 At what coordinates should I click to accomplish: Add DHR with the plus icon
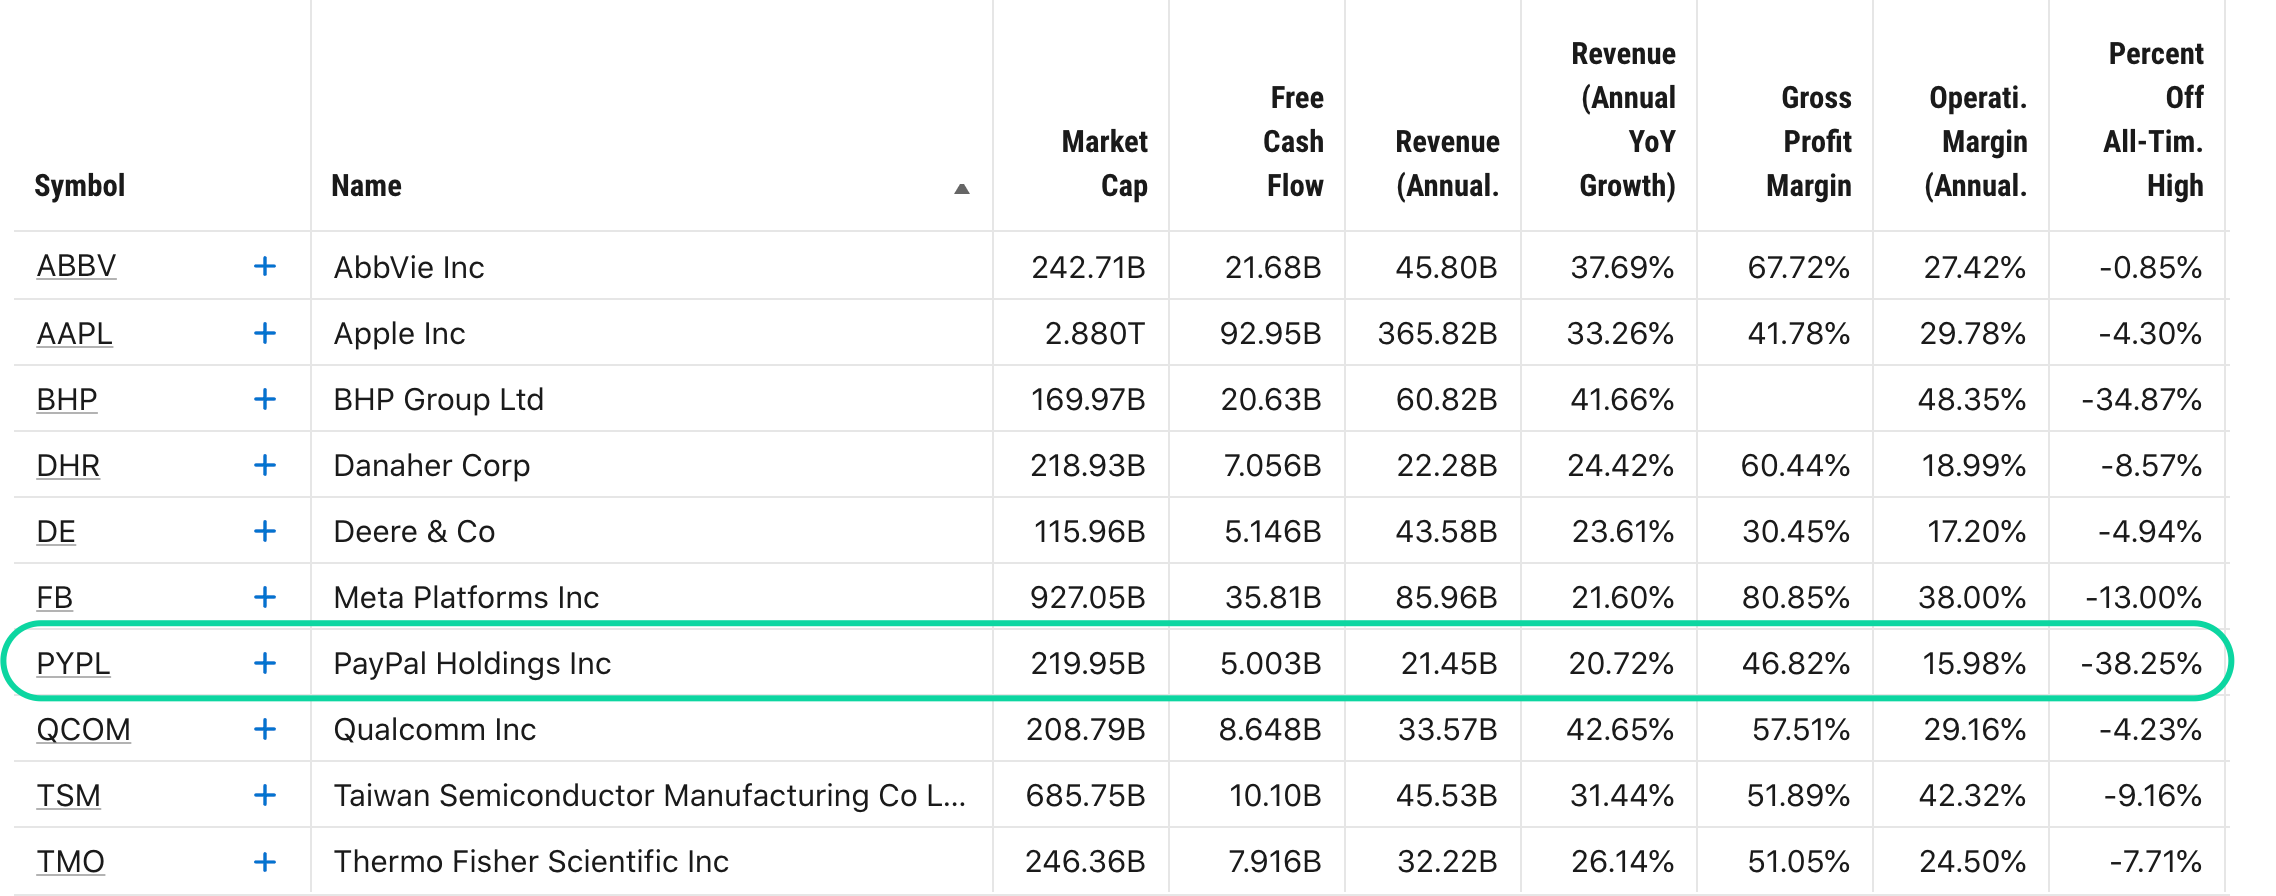pos(265,464)
